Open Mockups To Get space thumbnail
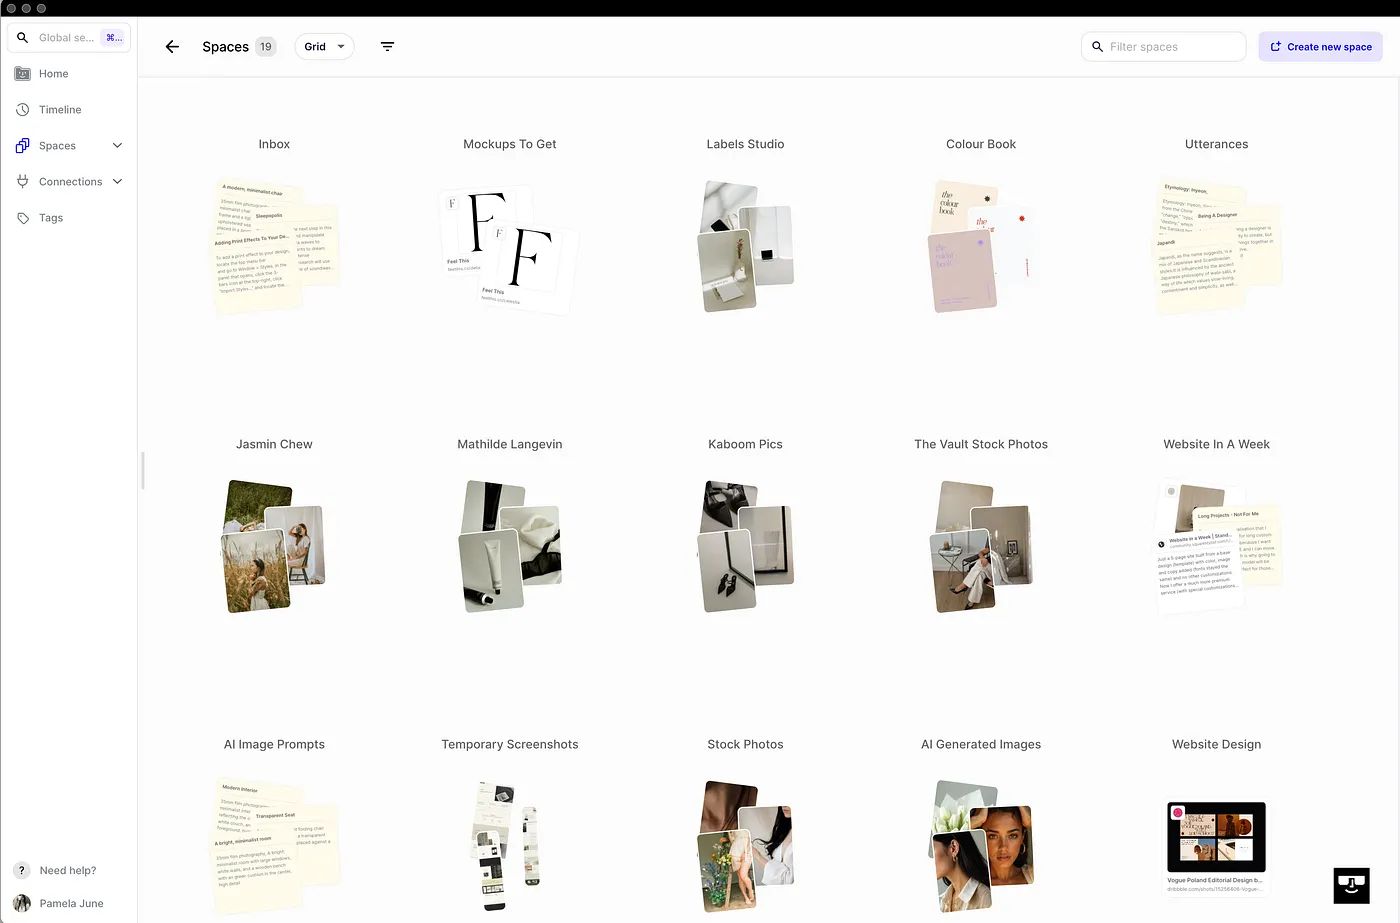The image size is (1400, 923). point(509,250)
